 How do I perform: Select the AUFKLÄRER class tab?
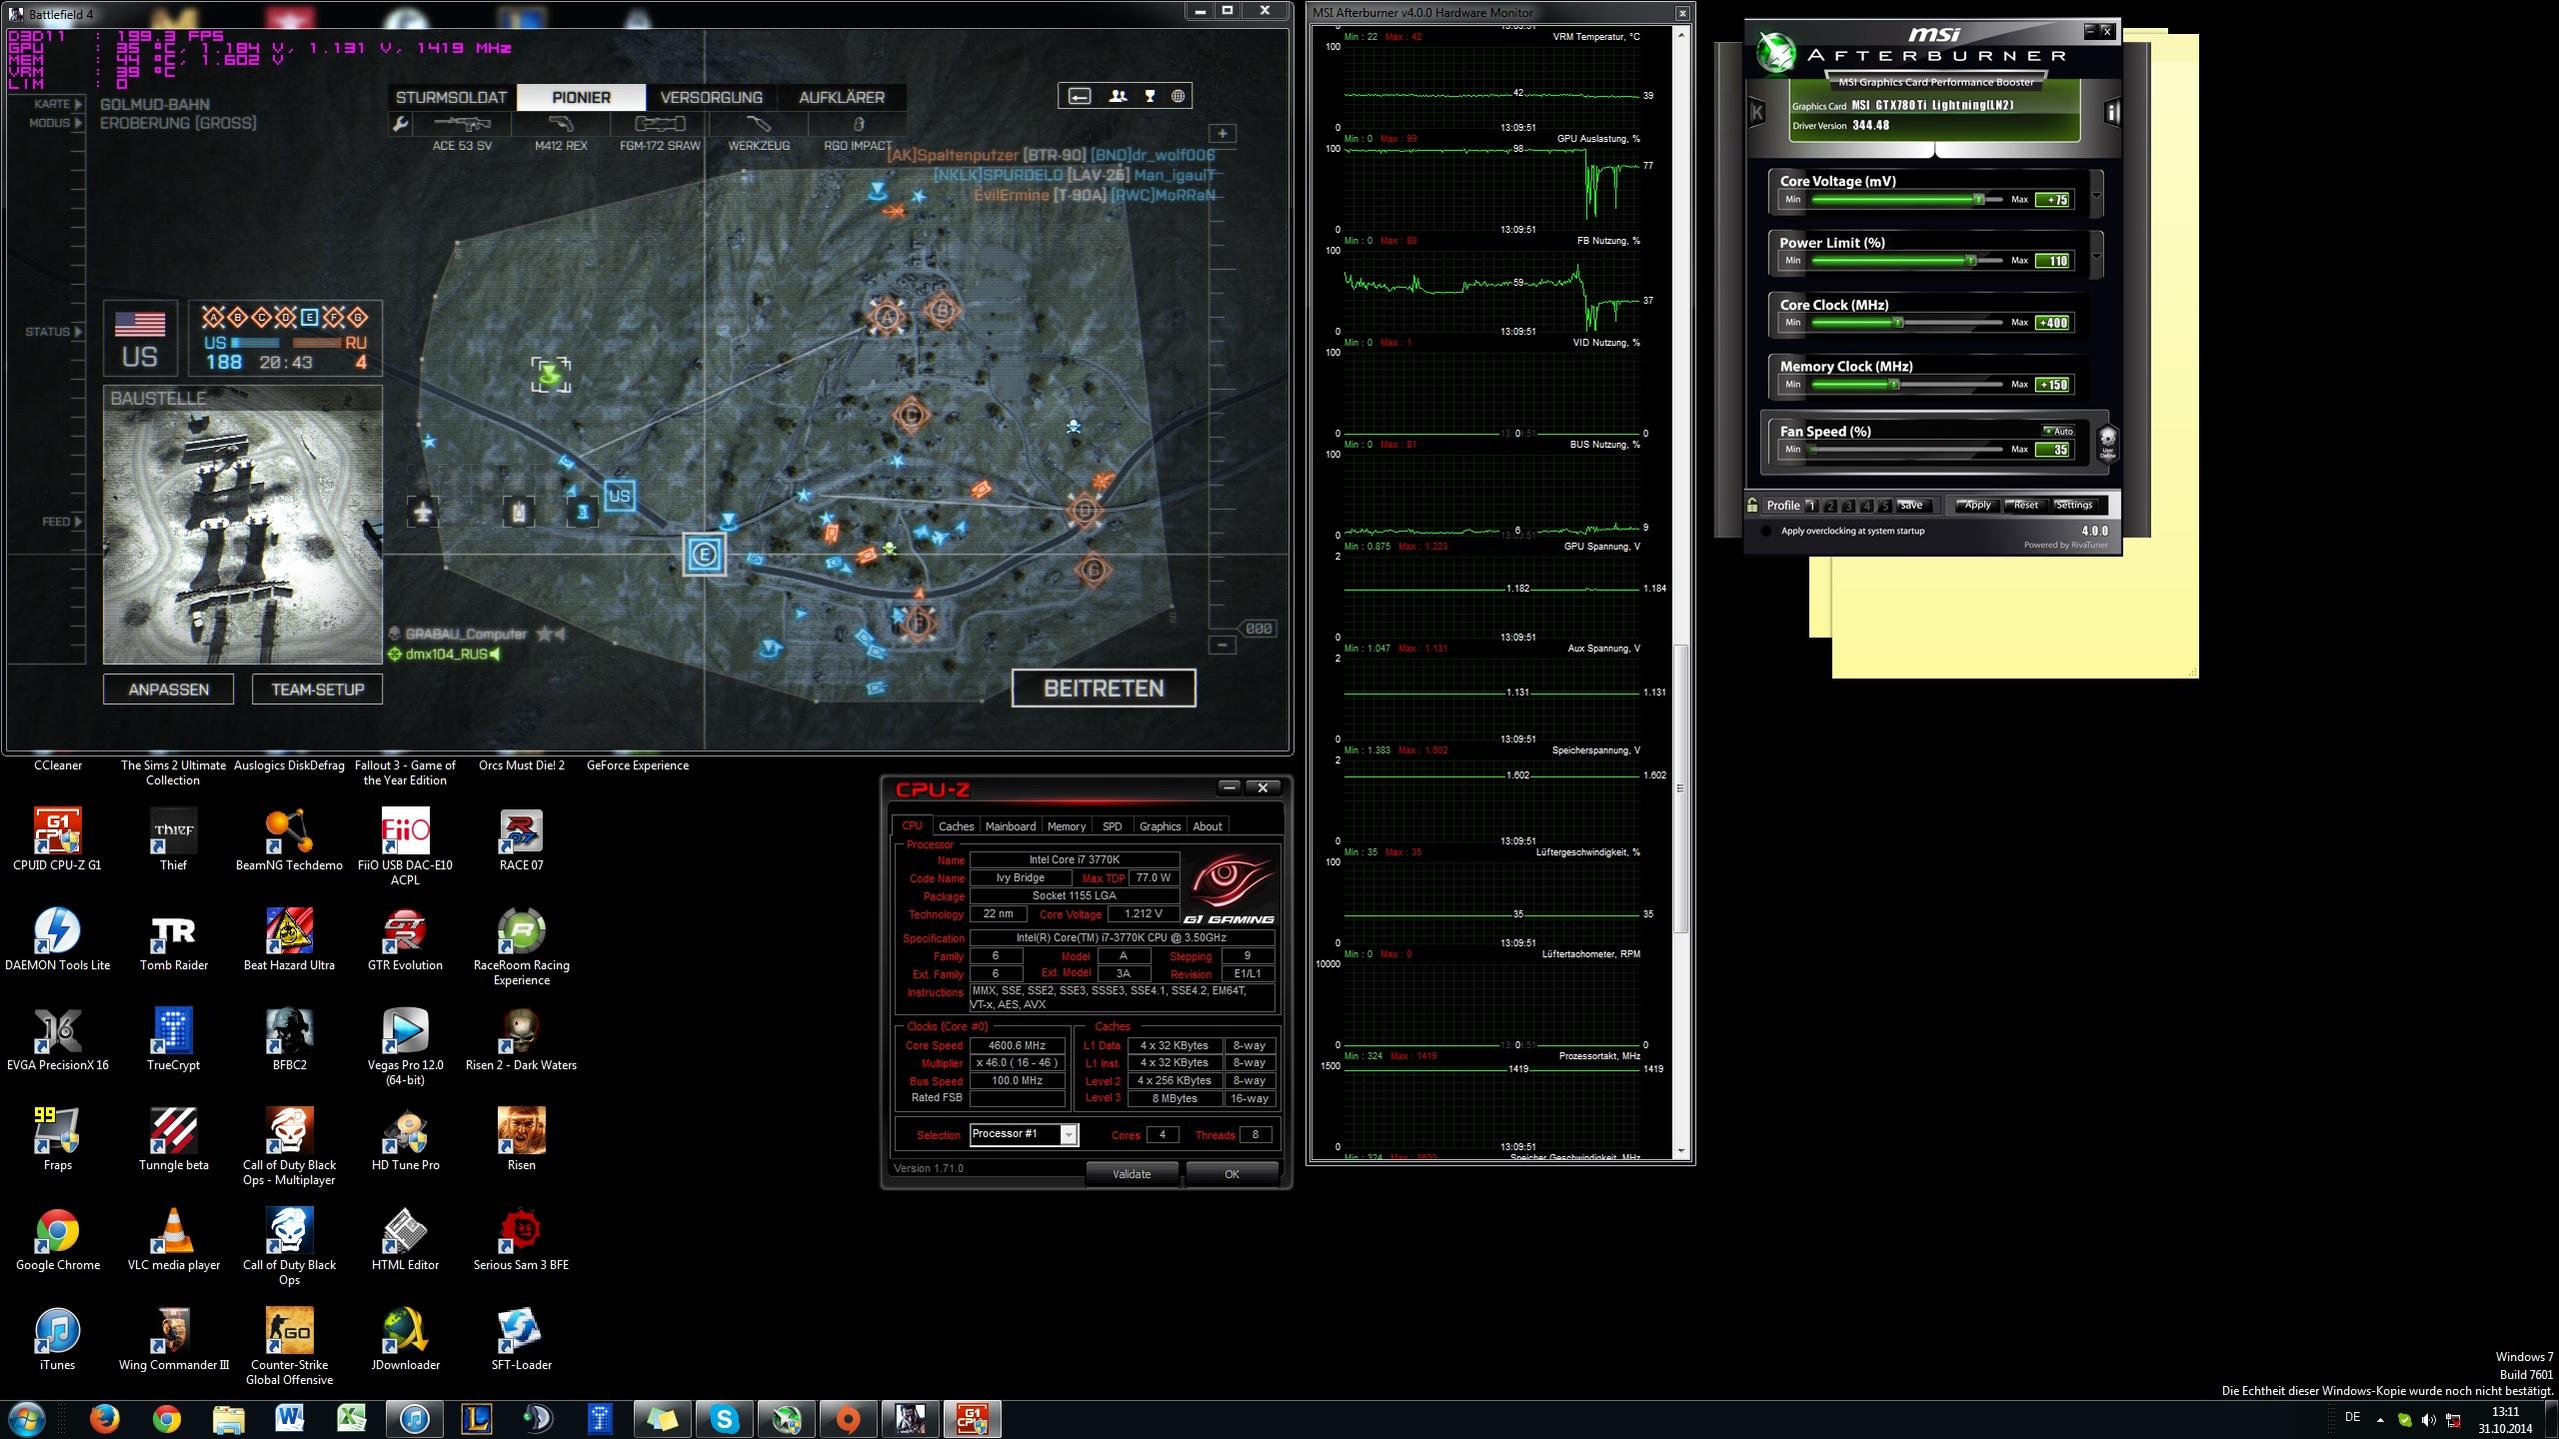coord(841,97)
